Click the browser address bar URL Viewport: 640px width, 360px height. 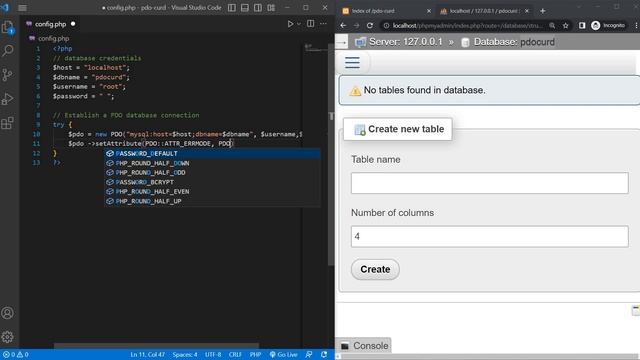468,25
